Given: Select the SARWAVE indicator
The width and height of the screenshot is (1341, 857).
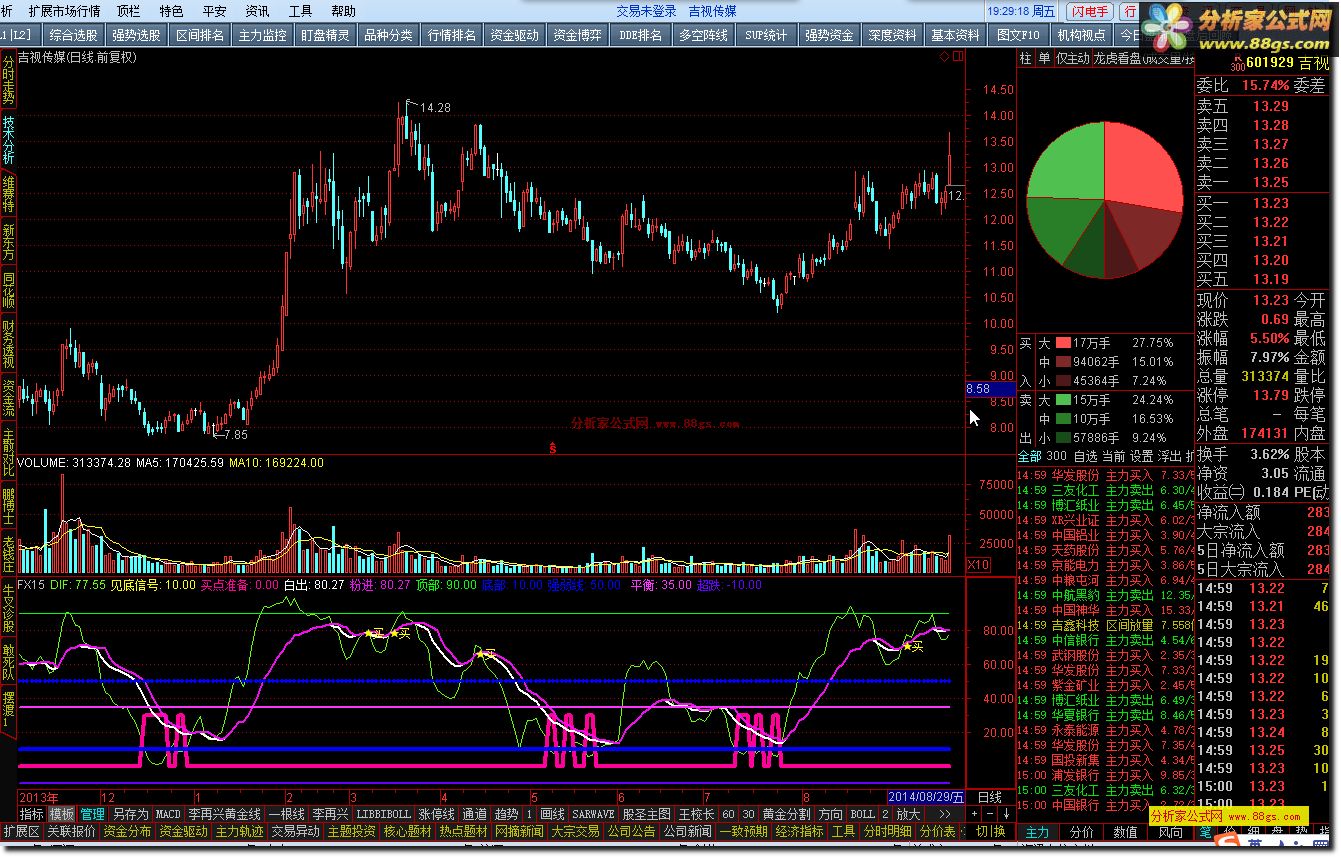Looking at the screenshot, I should click(x=593, y=814).
